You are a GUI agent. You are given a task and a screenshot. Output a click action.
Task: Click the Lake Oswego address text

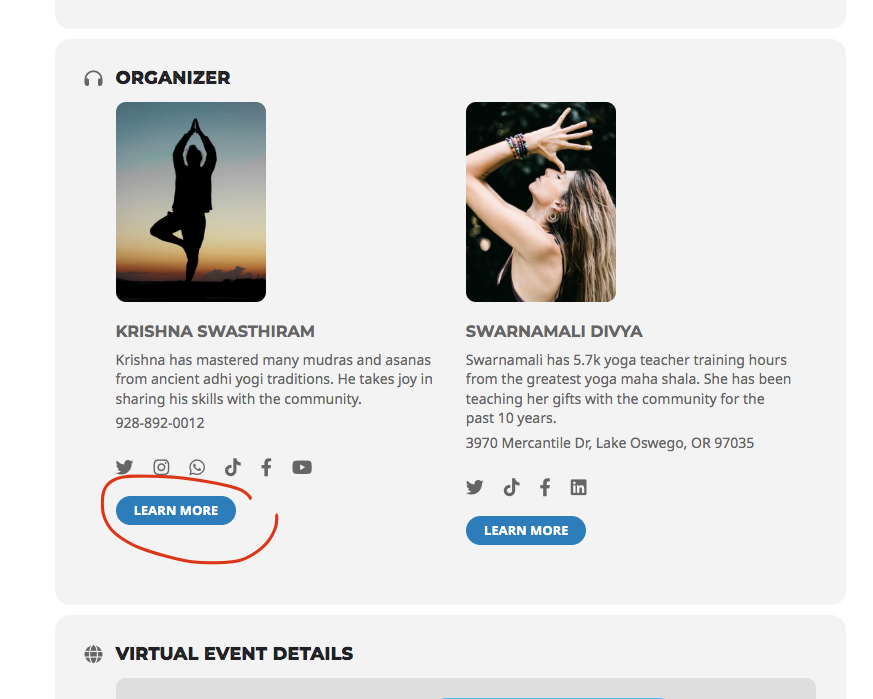pos(610,443)
